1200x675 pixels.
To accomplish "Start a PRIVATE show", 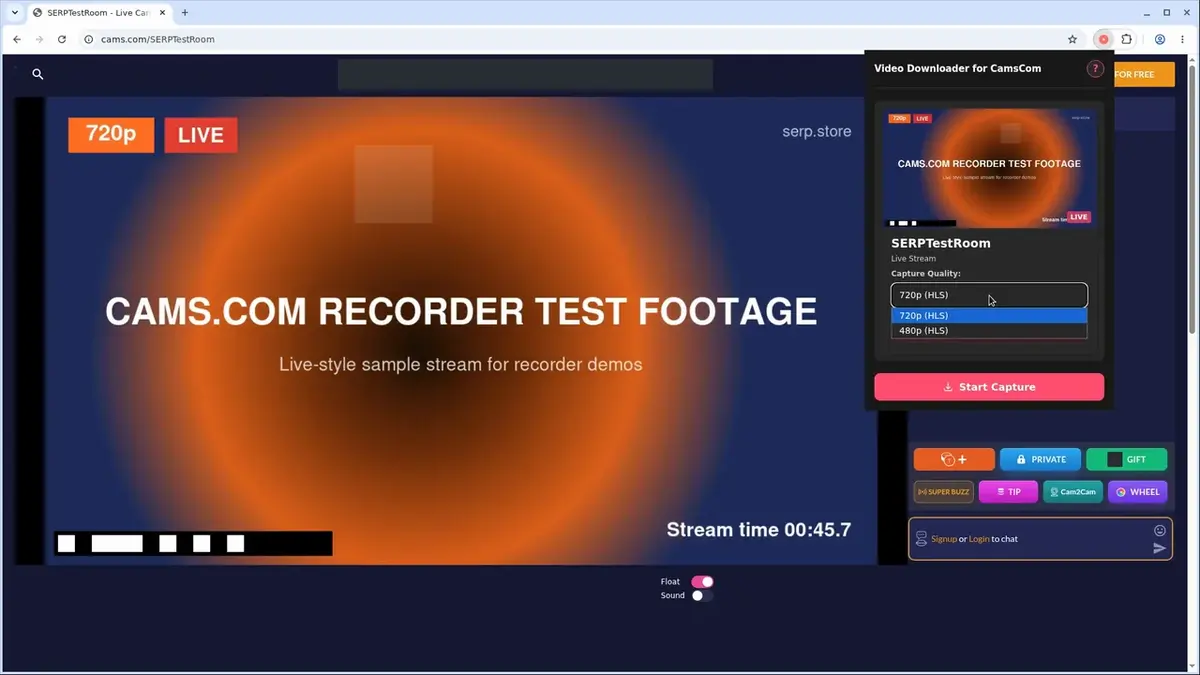I will coord(1040,459).
